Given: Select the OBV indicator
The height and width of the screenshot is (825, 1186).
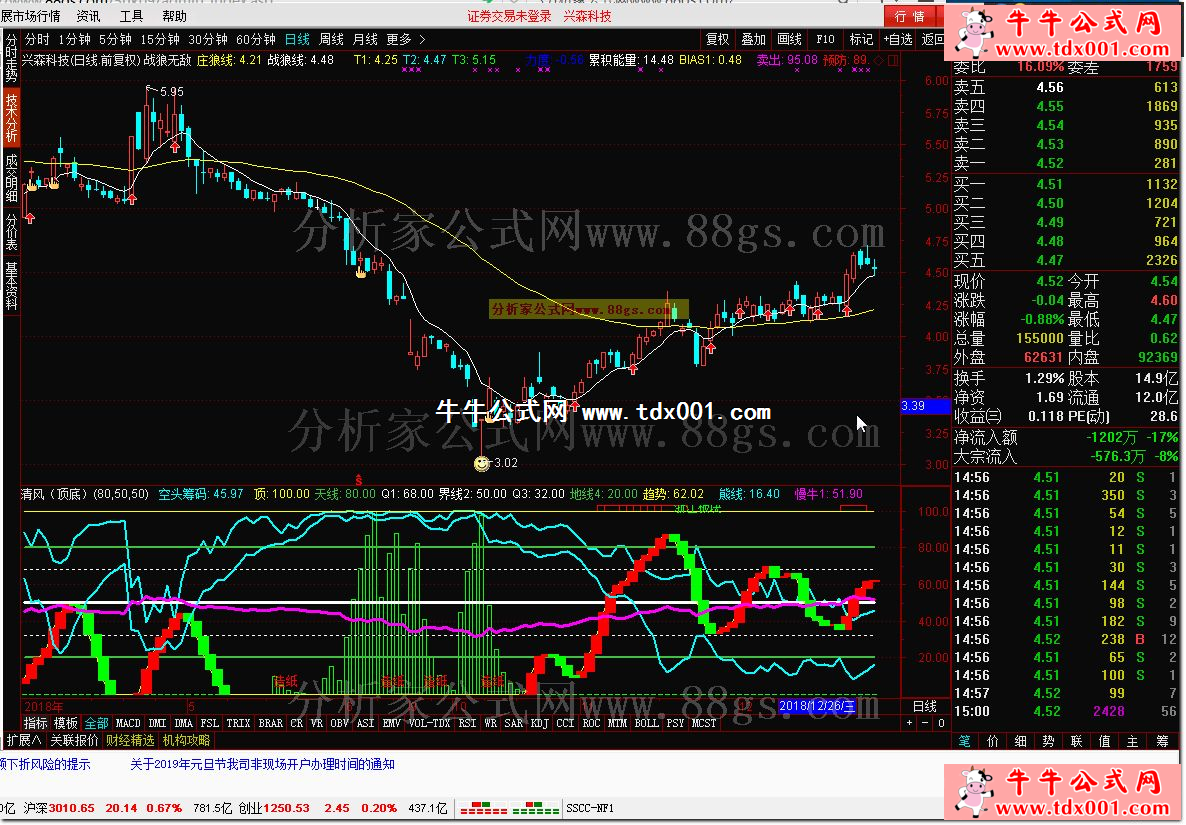Looking at the screenshot, I should pyautogui.click(x=340, y=723).
